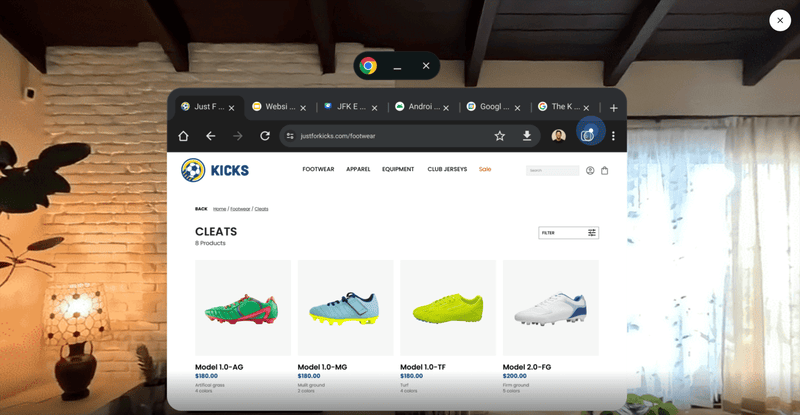Click the Model 1.0-AG product title
800x415 pixels.
[219, 367]
